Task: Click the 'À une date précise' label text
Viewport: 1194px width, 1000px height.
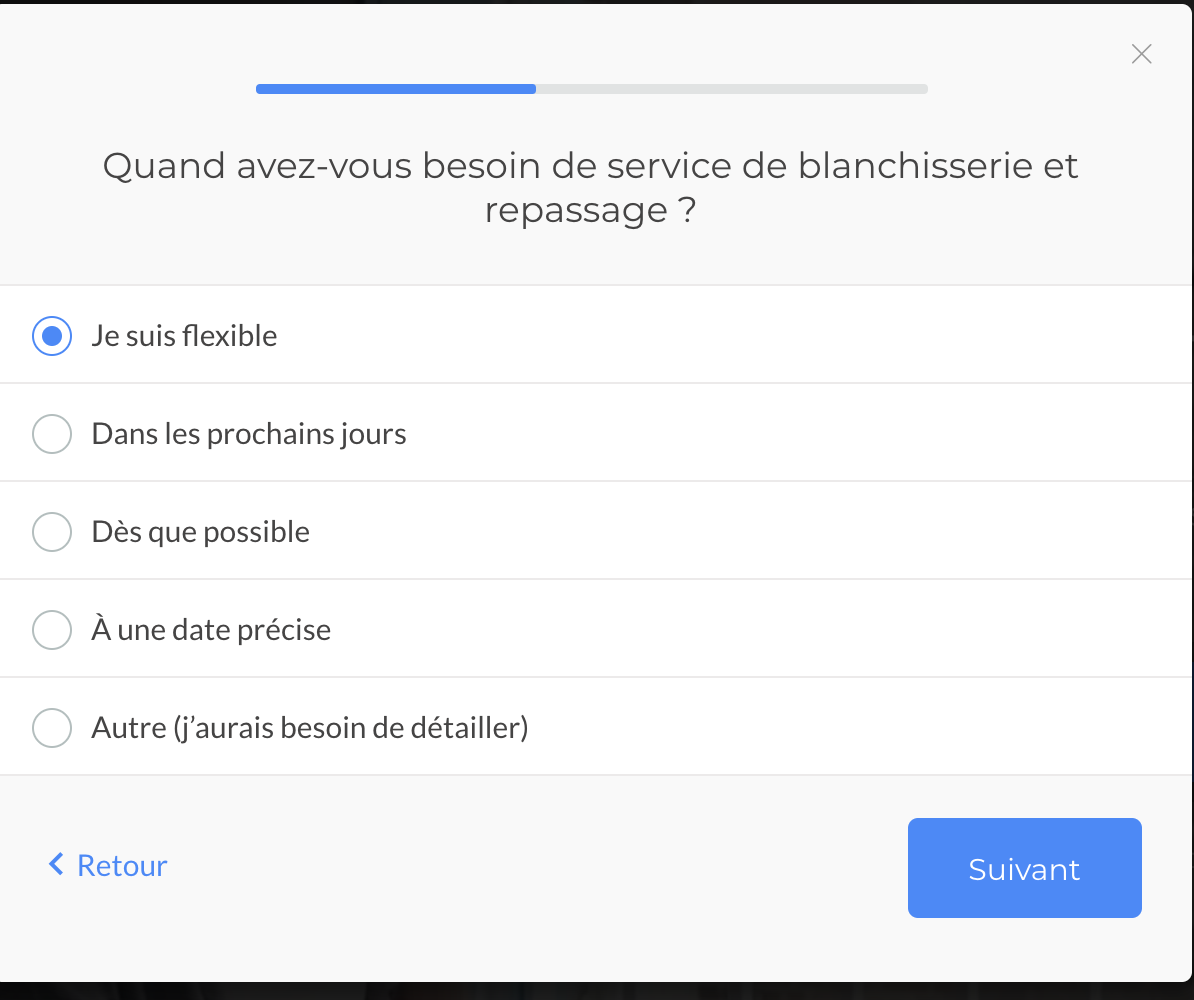Action: click(211, 630)
